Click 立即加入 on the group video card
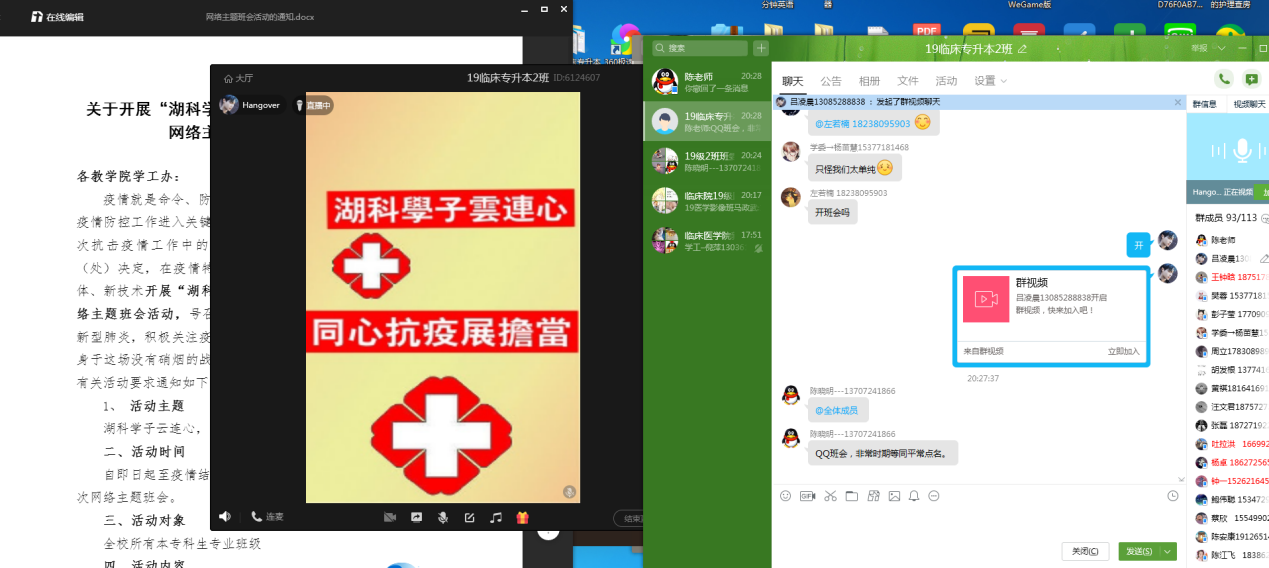Screen dimensions: 1269x568 coord(1123,351)
